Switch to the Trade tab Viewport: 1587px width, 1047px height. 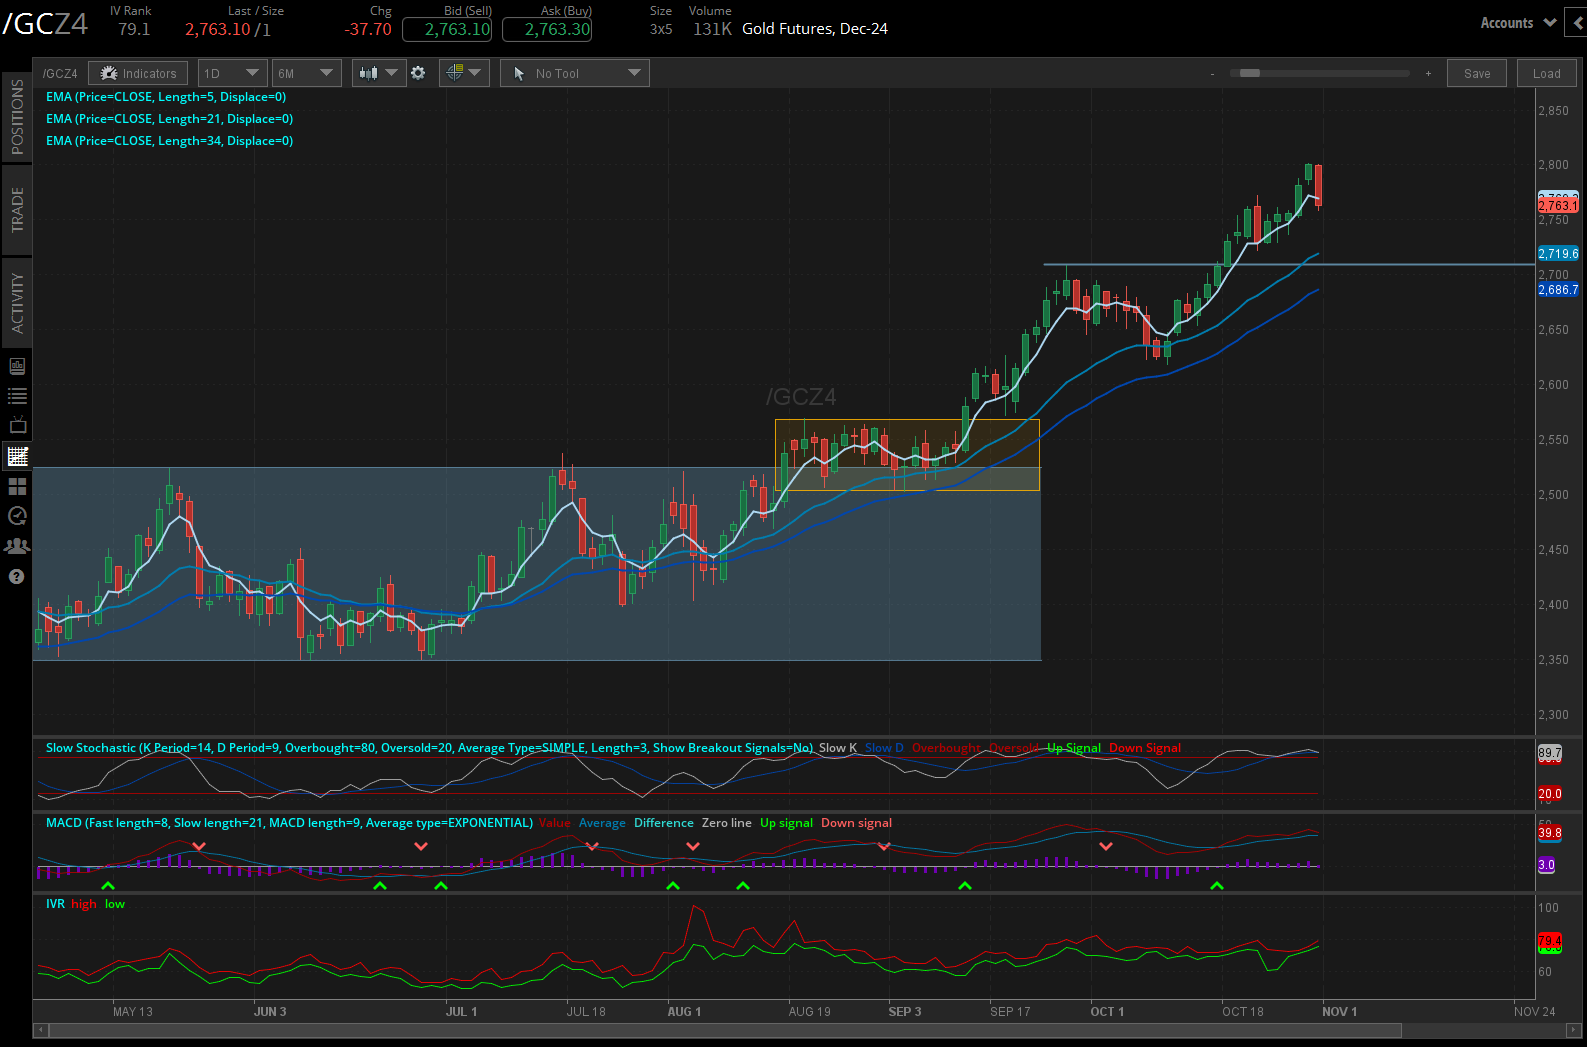click(x=17, y=209)
